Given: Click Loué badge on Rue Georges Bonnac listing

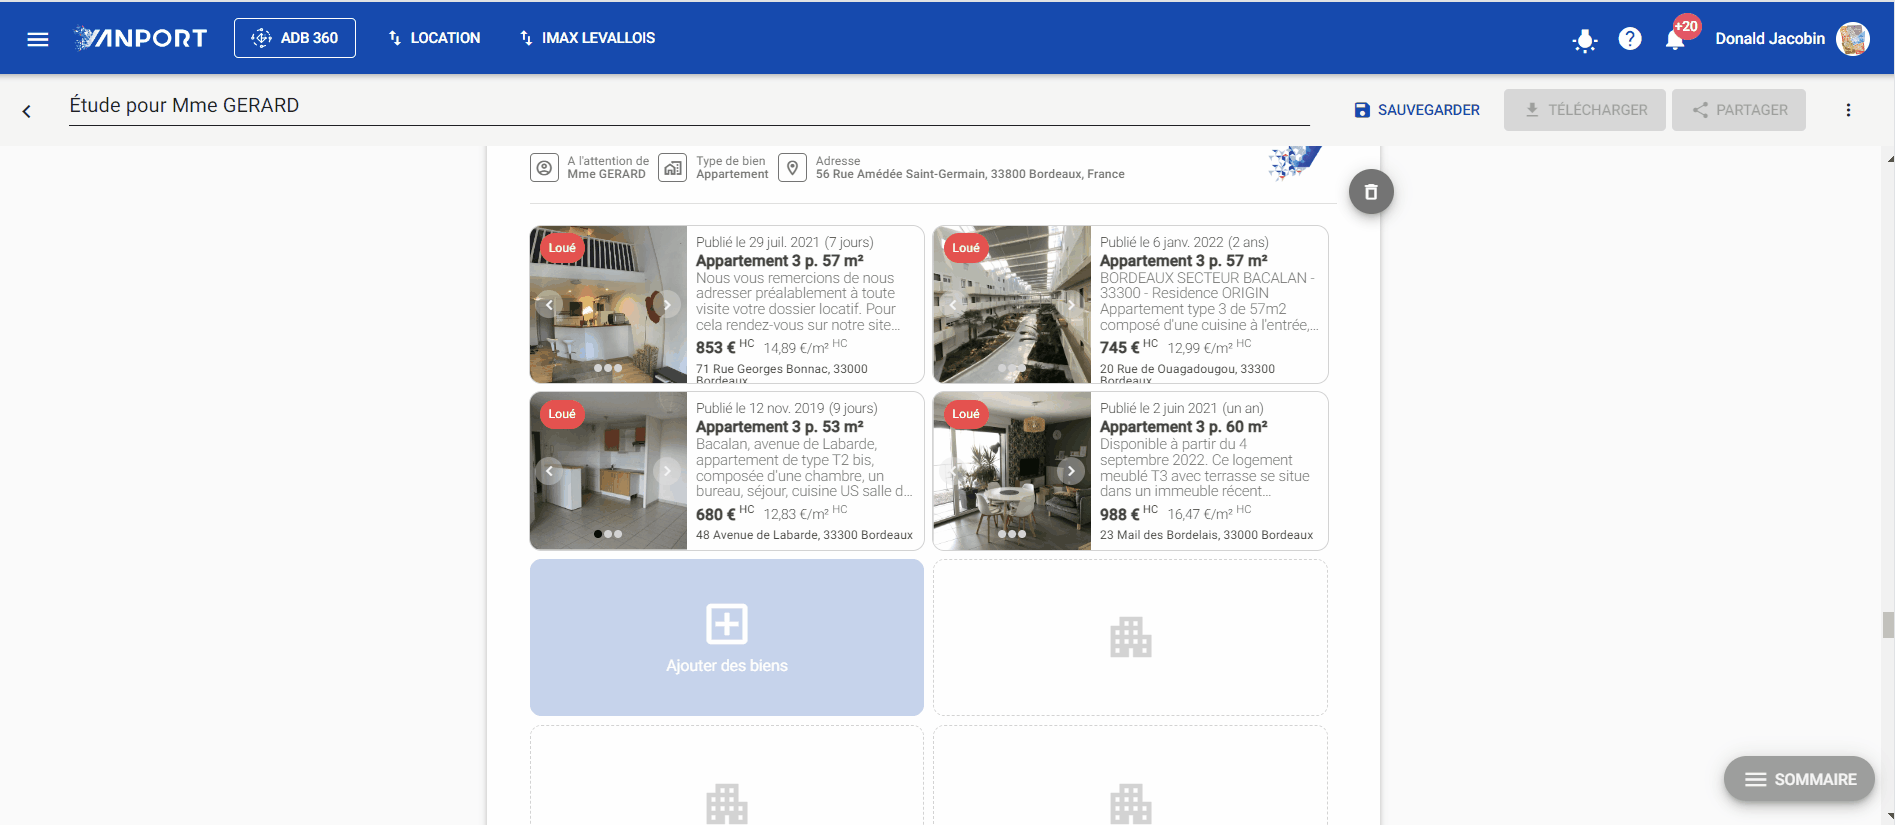Looking at the screenshot, I should pos(562,248).
